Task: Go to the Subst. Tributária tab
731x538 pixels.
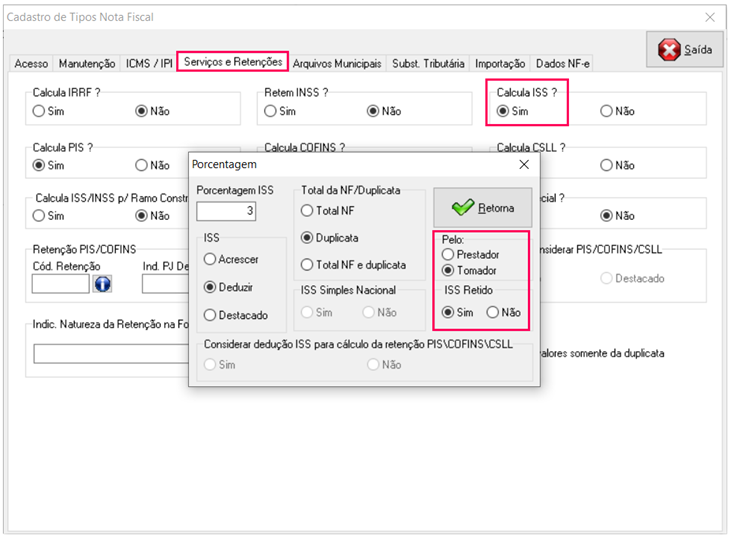Action: click(x=428, y=64)
